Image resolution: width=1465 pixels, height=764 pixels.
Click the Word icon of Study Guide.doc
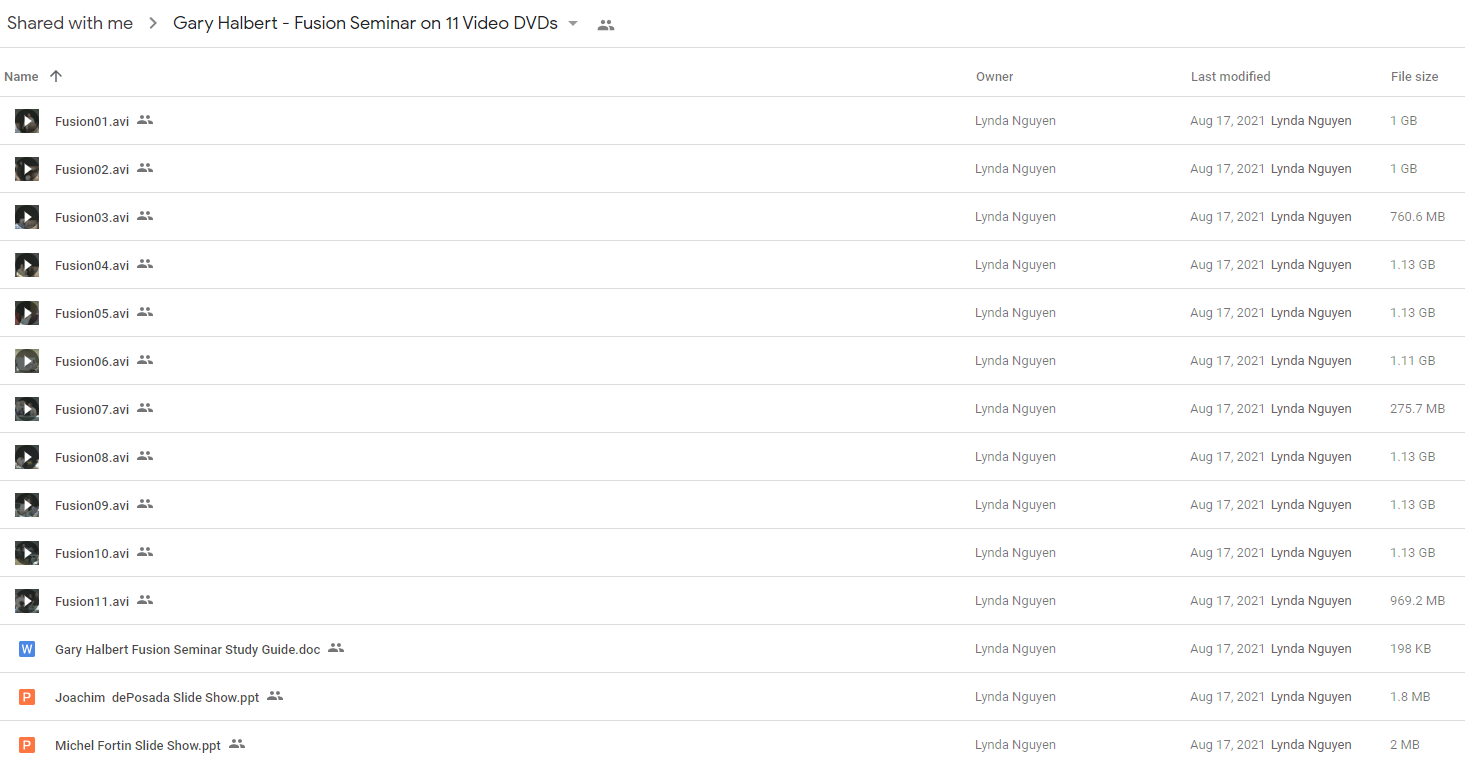coord(27,649)
